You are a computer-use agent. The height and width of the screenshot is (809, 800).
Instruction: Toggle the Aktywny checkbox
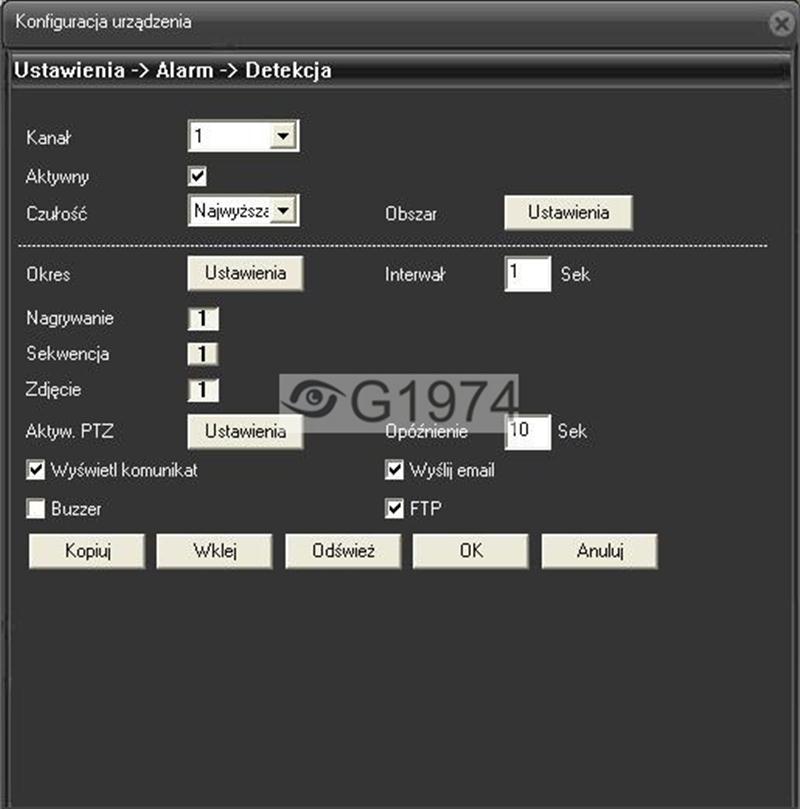[x=197, y=176]
